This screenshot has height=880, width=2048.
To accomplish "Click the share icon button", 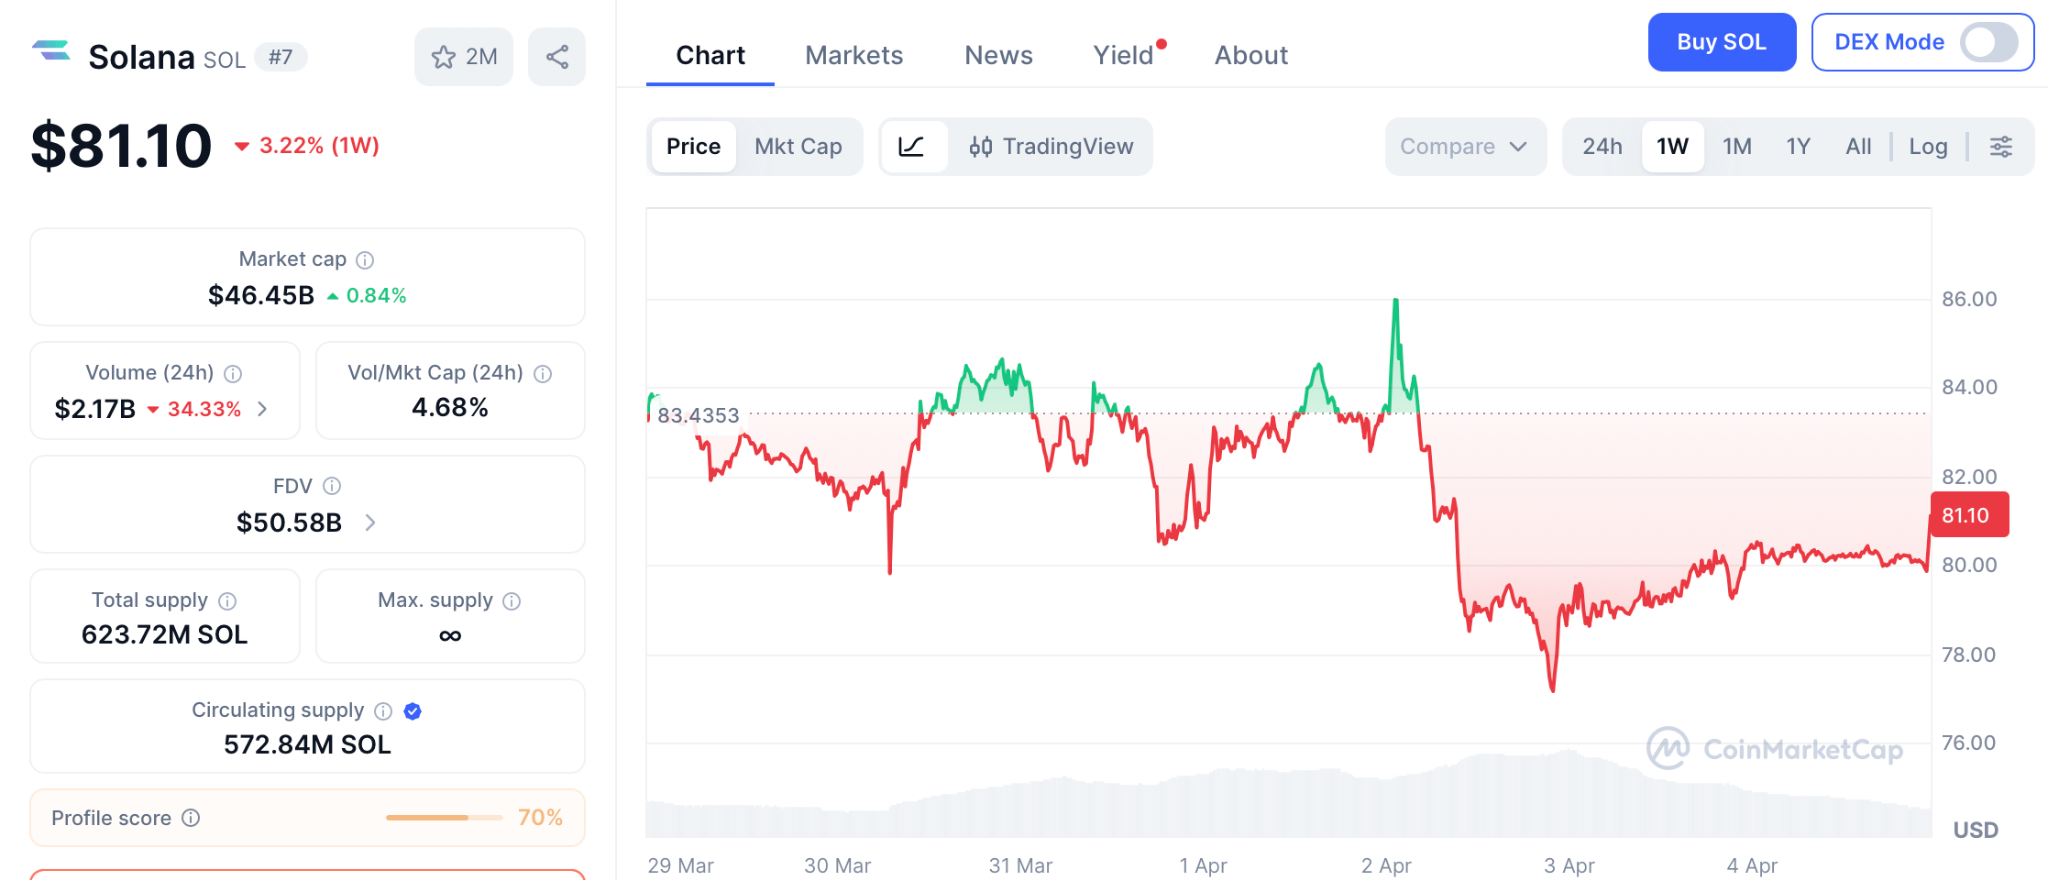I will point(557,57).
